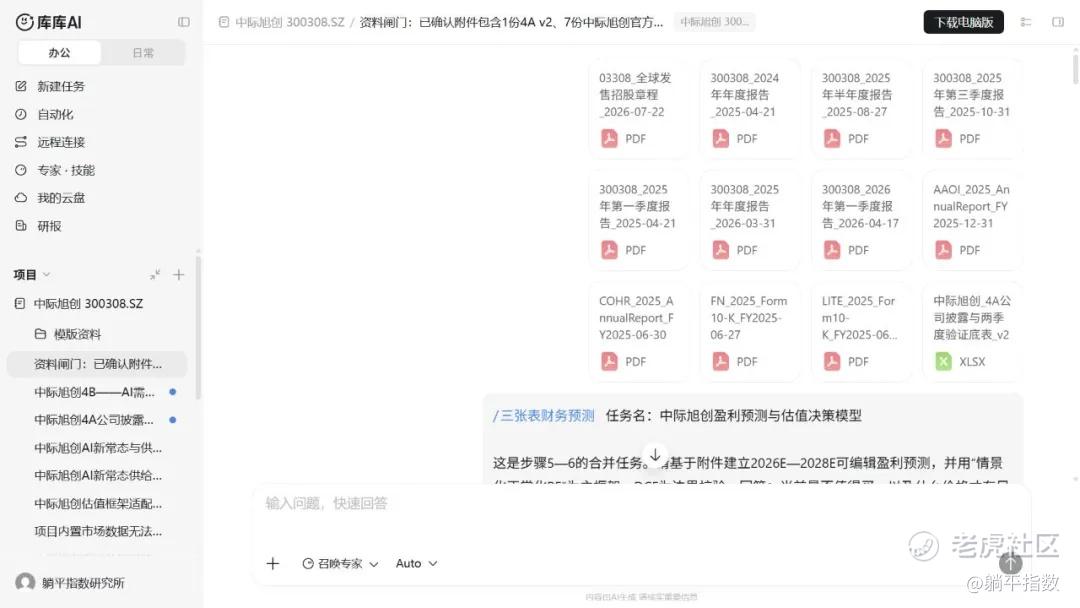Click the /三张表财务预测 skill link
This screenshot has width=1080, height=608.
coord(543,415)
